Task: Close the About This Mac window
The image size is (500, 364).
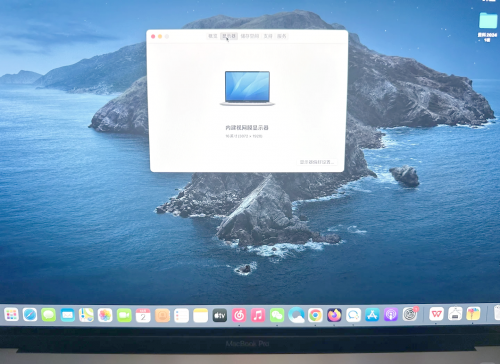Action: (x=153, y=36)
